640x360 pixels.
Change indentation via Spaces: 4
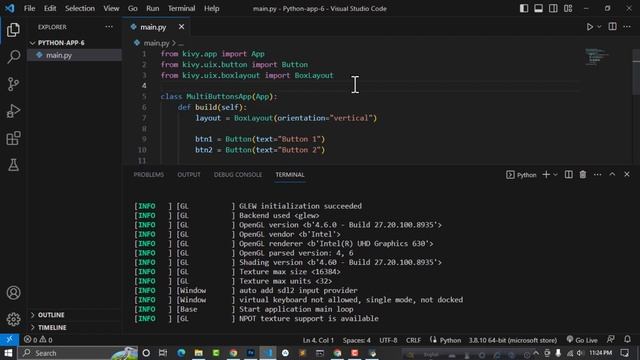[357, 340]
